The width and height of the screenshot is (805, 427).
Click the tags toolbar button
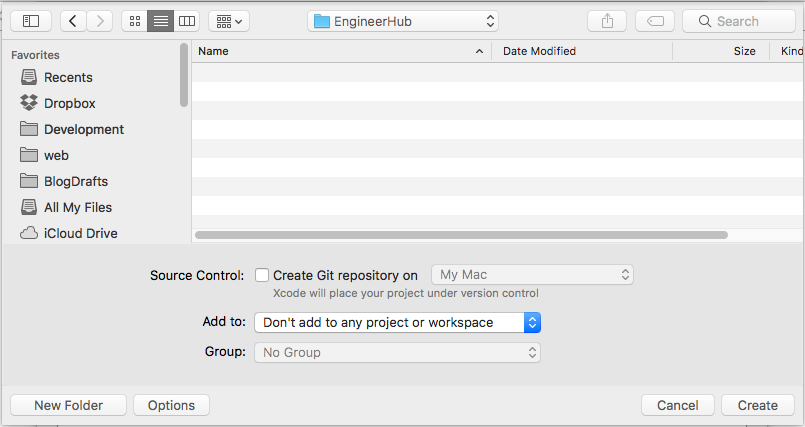655,21
